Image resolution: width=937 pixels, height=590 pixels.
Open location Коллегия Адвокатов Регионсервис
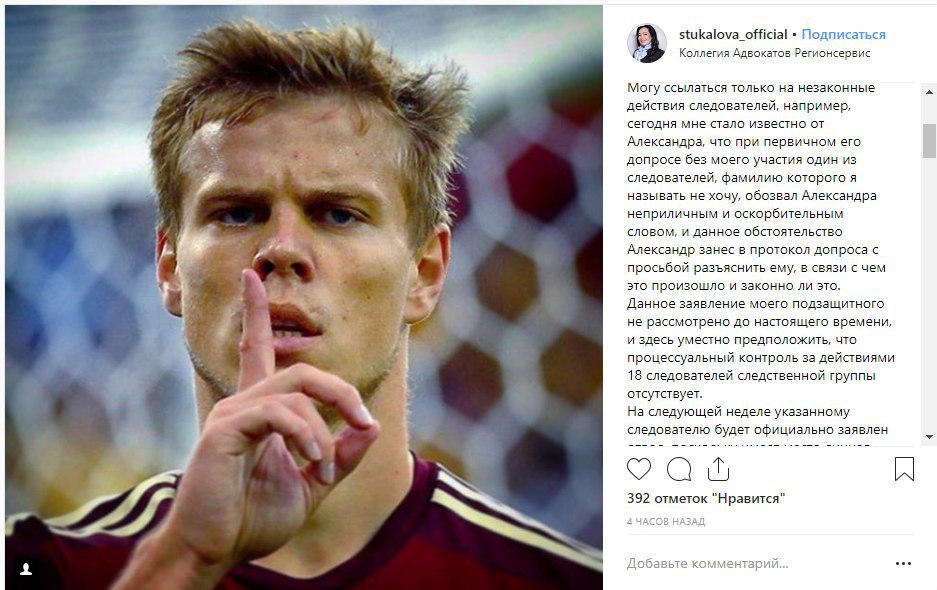point(774,53)
